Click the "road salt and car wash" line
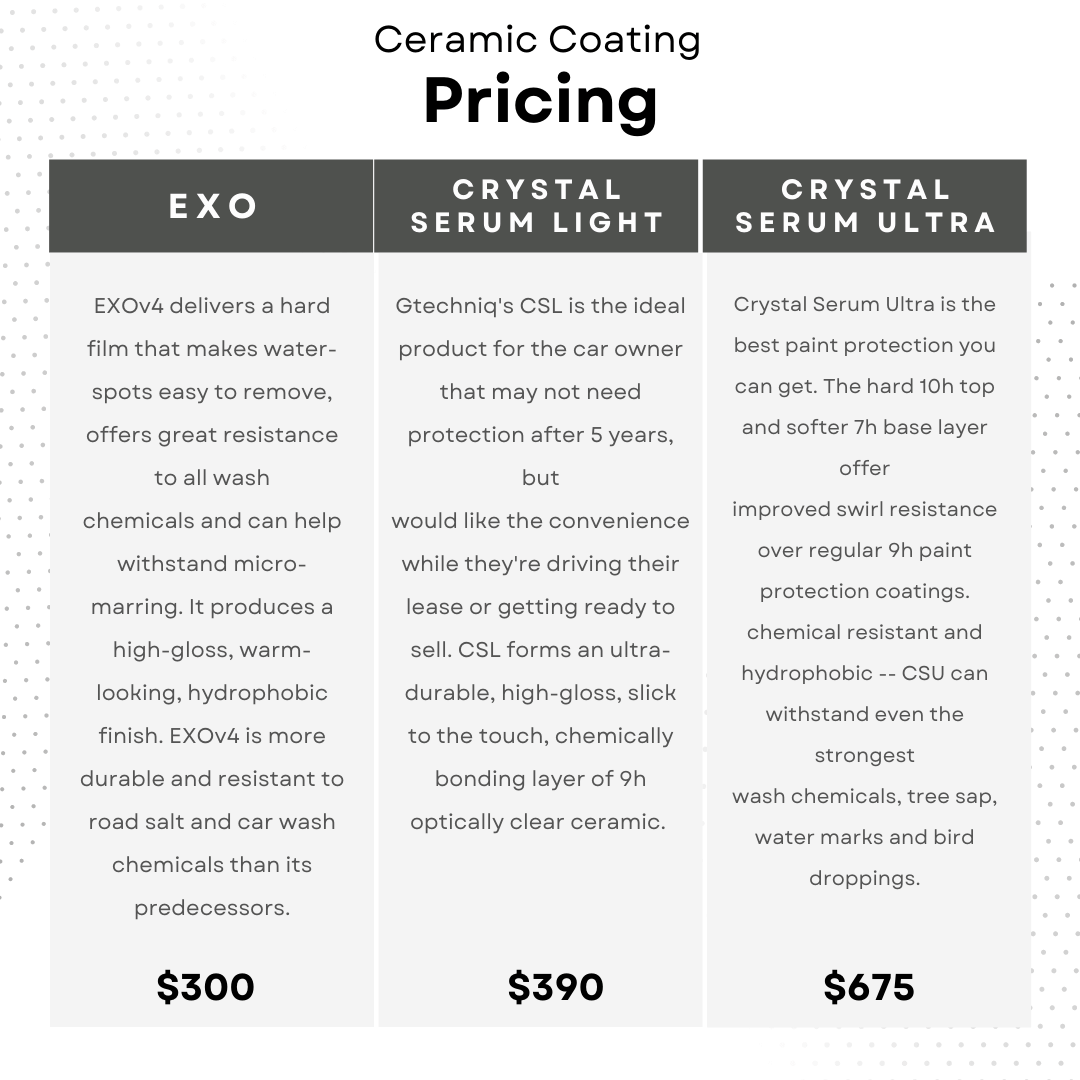Viewport: 1080px width, 1080px height. click(212, 822)
